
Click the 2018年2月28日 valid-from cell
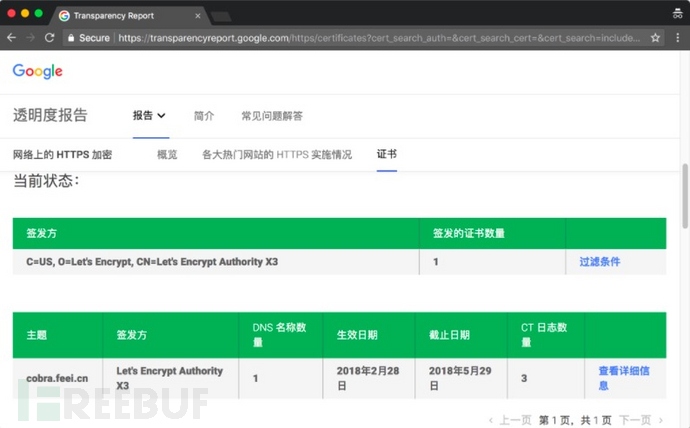click(x=368, y=378)
